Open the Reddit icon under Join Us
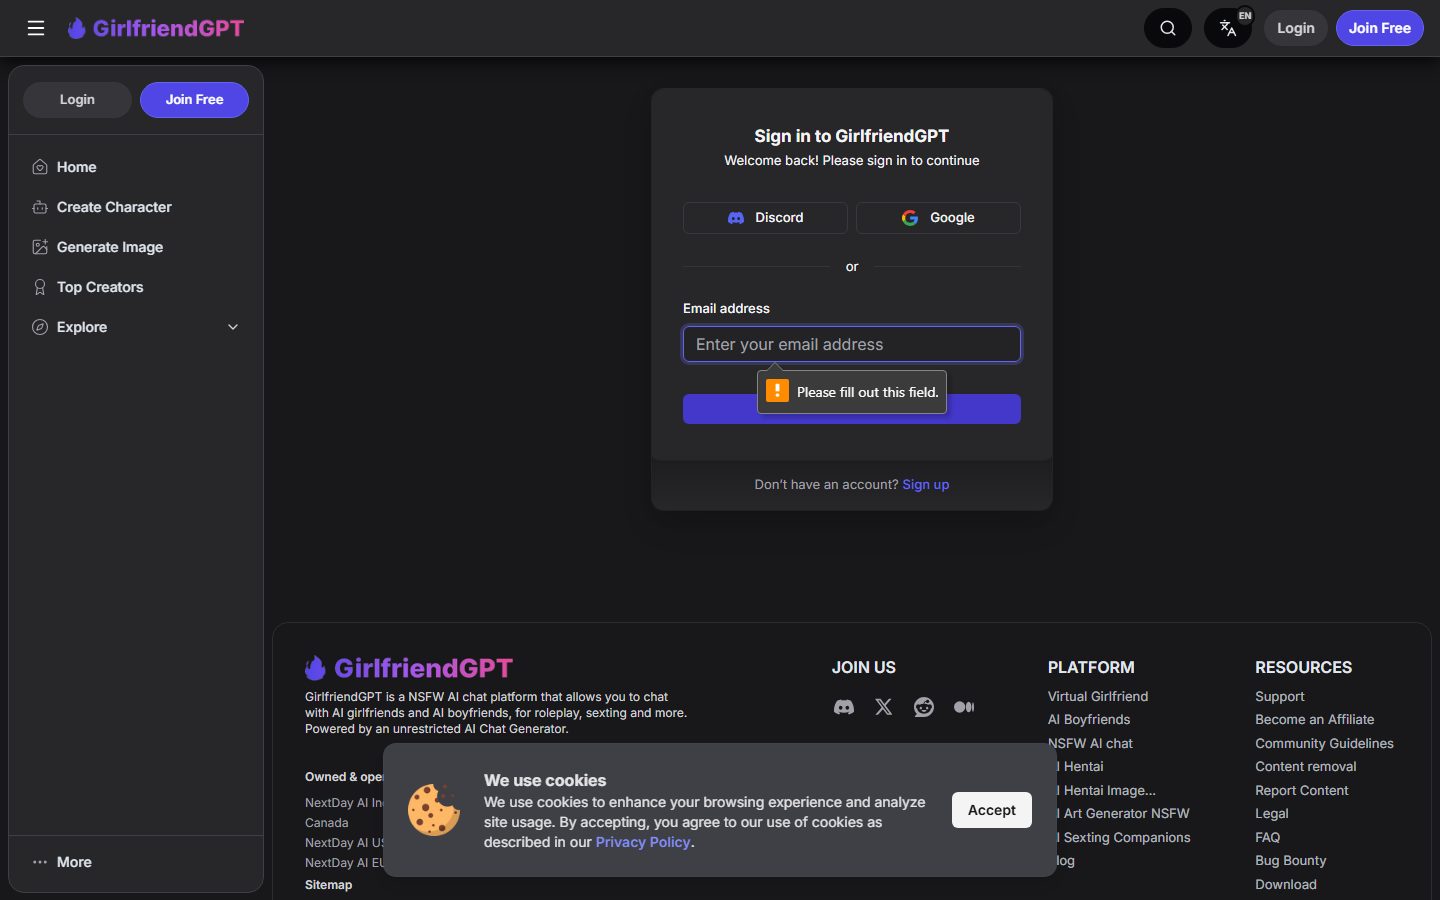This screenshot has width=1440, height=900. click(x=924, y=707)
